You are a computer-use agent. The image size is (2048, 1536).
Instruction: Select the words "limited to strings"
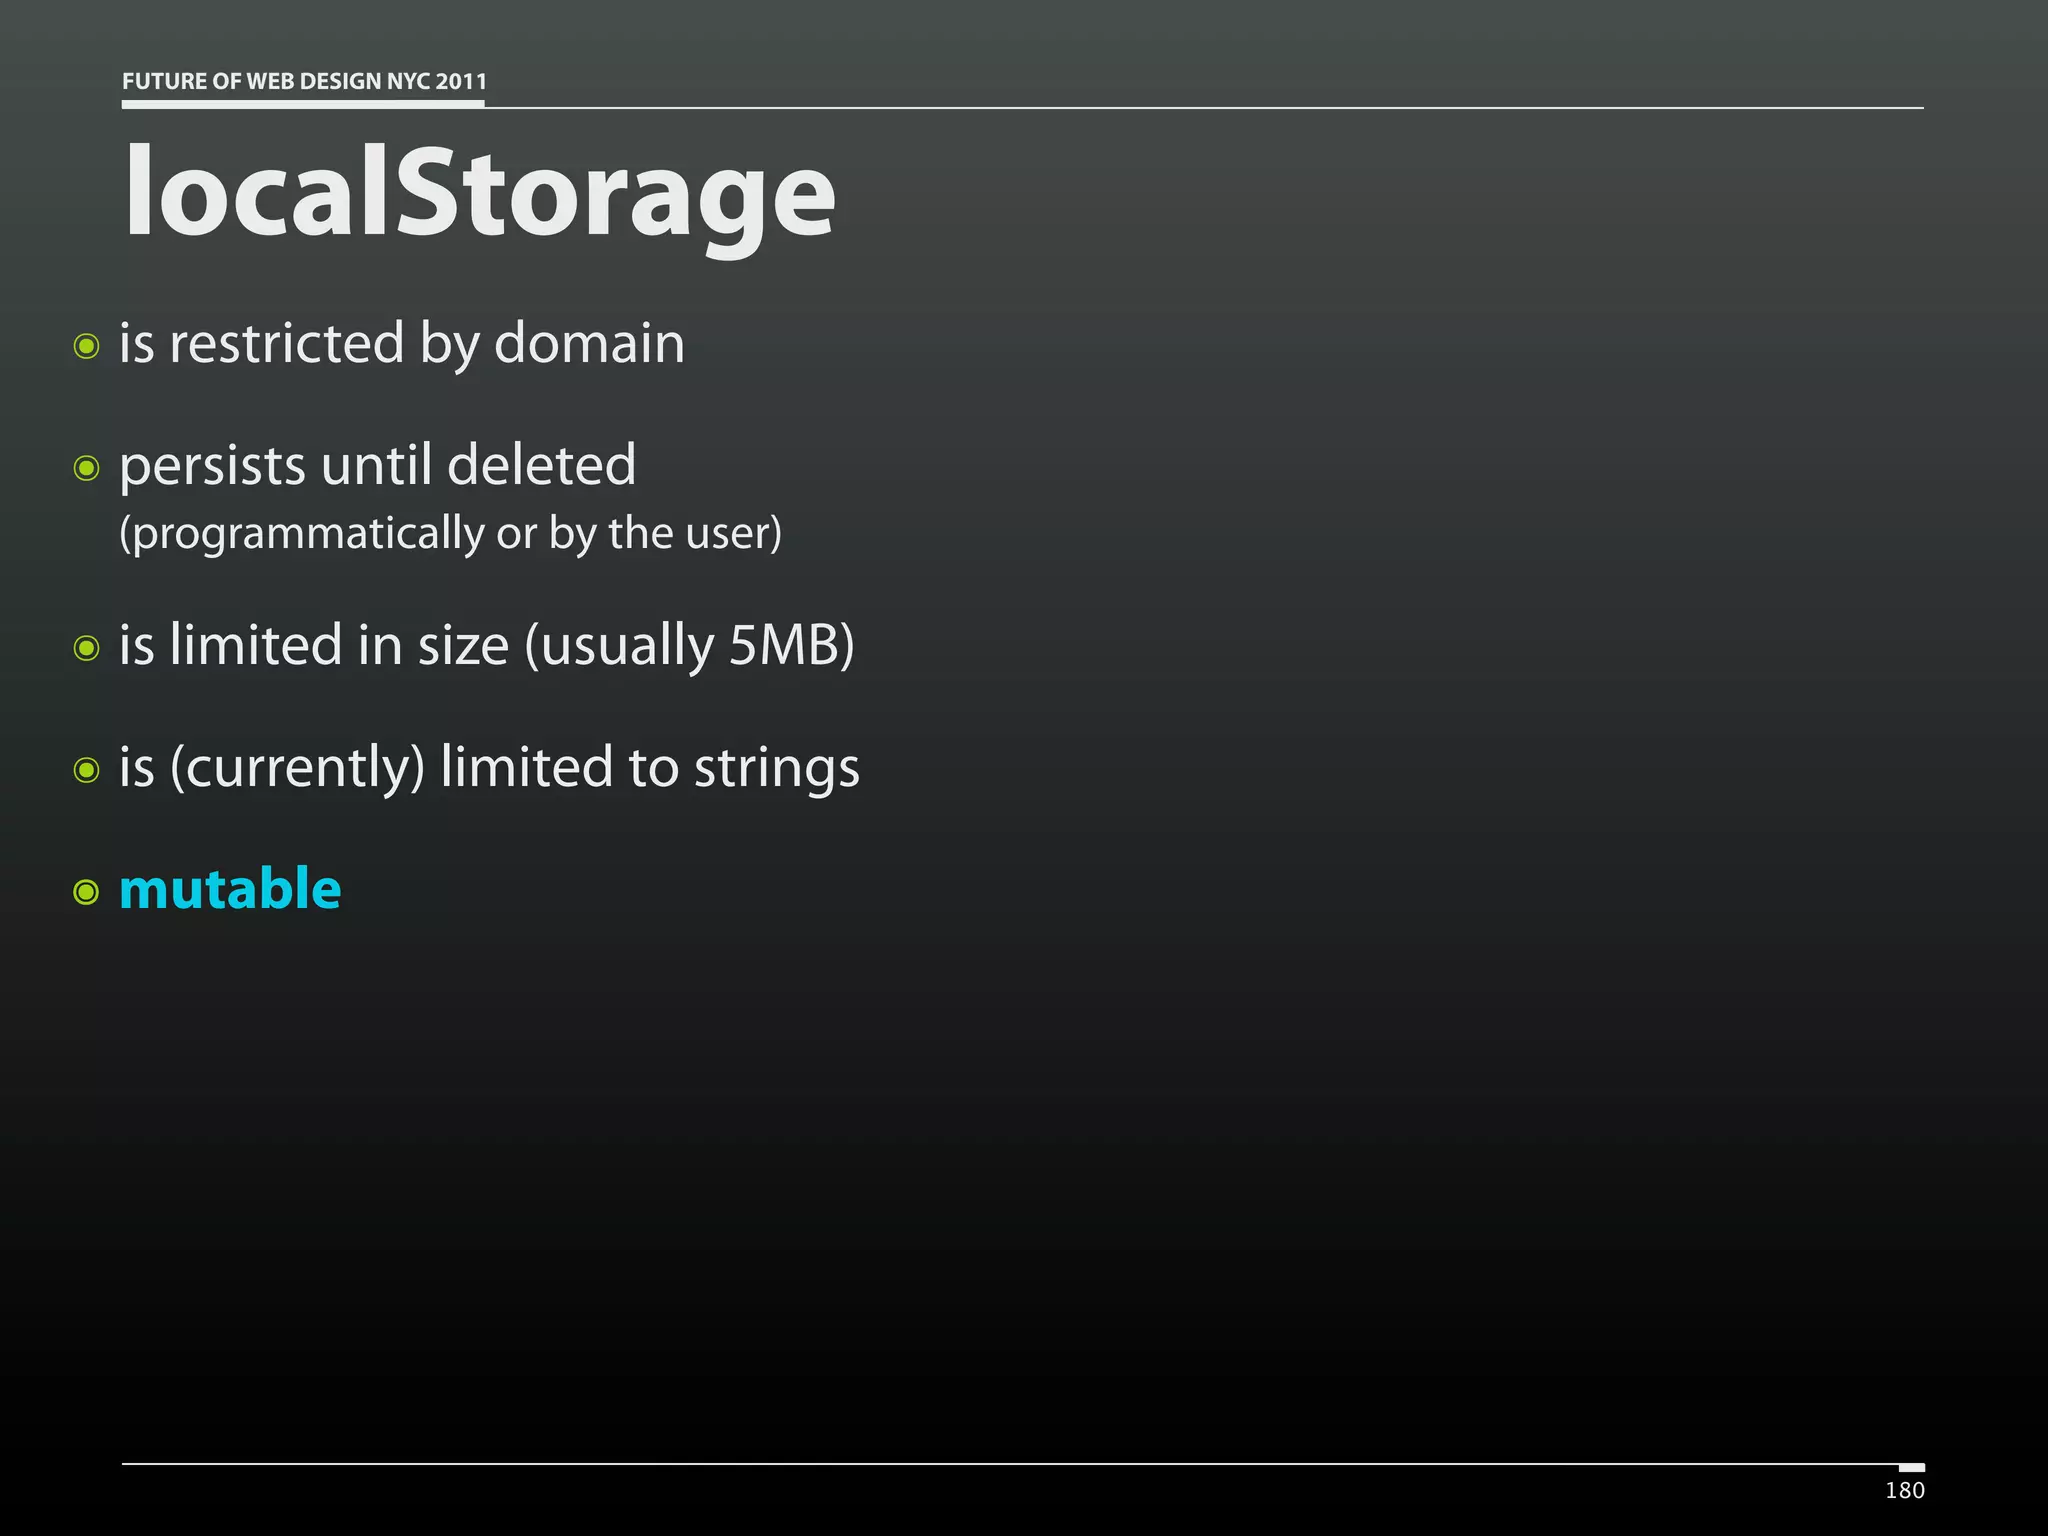tap(649, 767)
